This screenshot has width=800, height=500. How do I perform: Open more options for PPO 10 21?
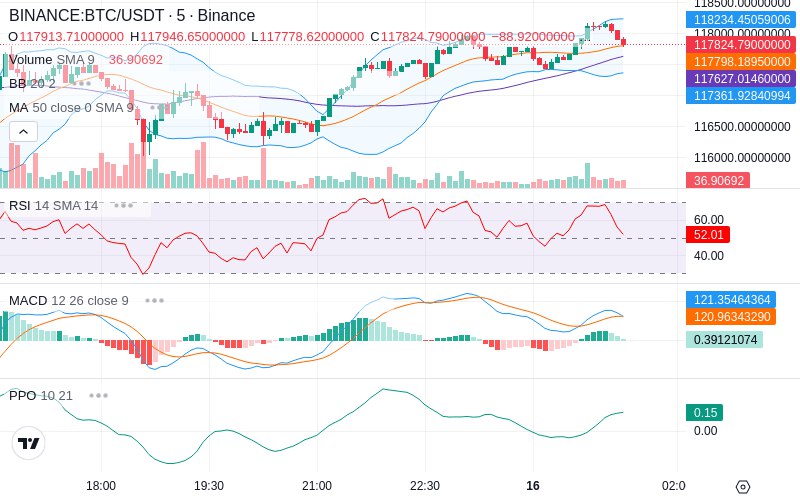click(98, 395)
